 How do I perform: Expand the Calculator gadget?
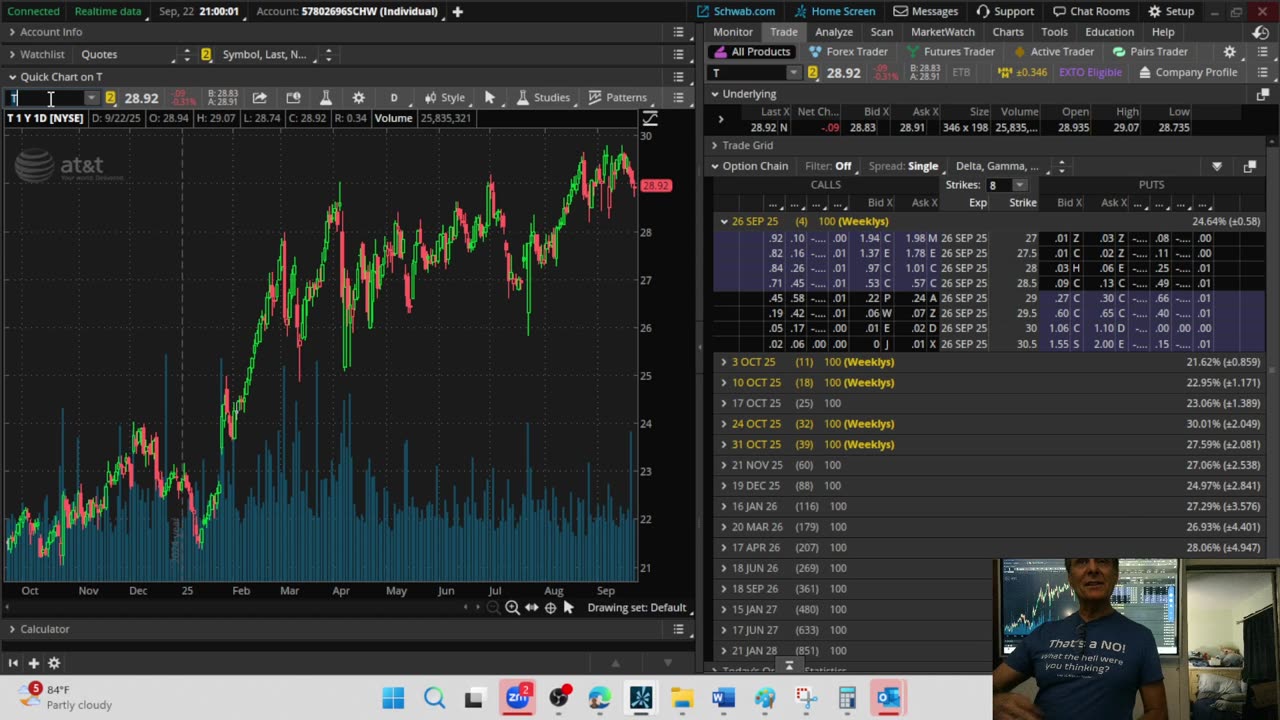coord(12,629)
